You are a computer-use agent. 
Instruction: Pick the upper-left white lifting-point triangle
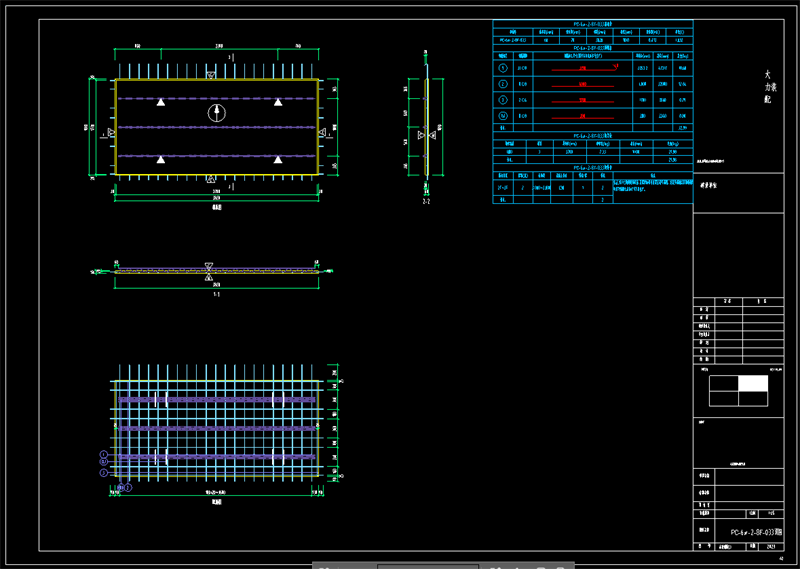(x=161, y=102)
